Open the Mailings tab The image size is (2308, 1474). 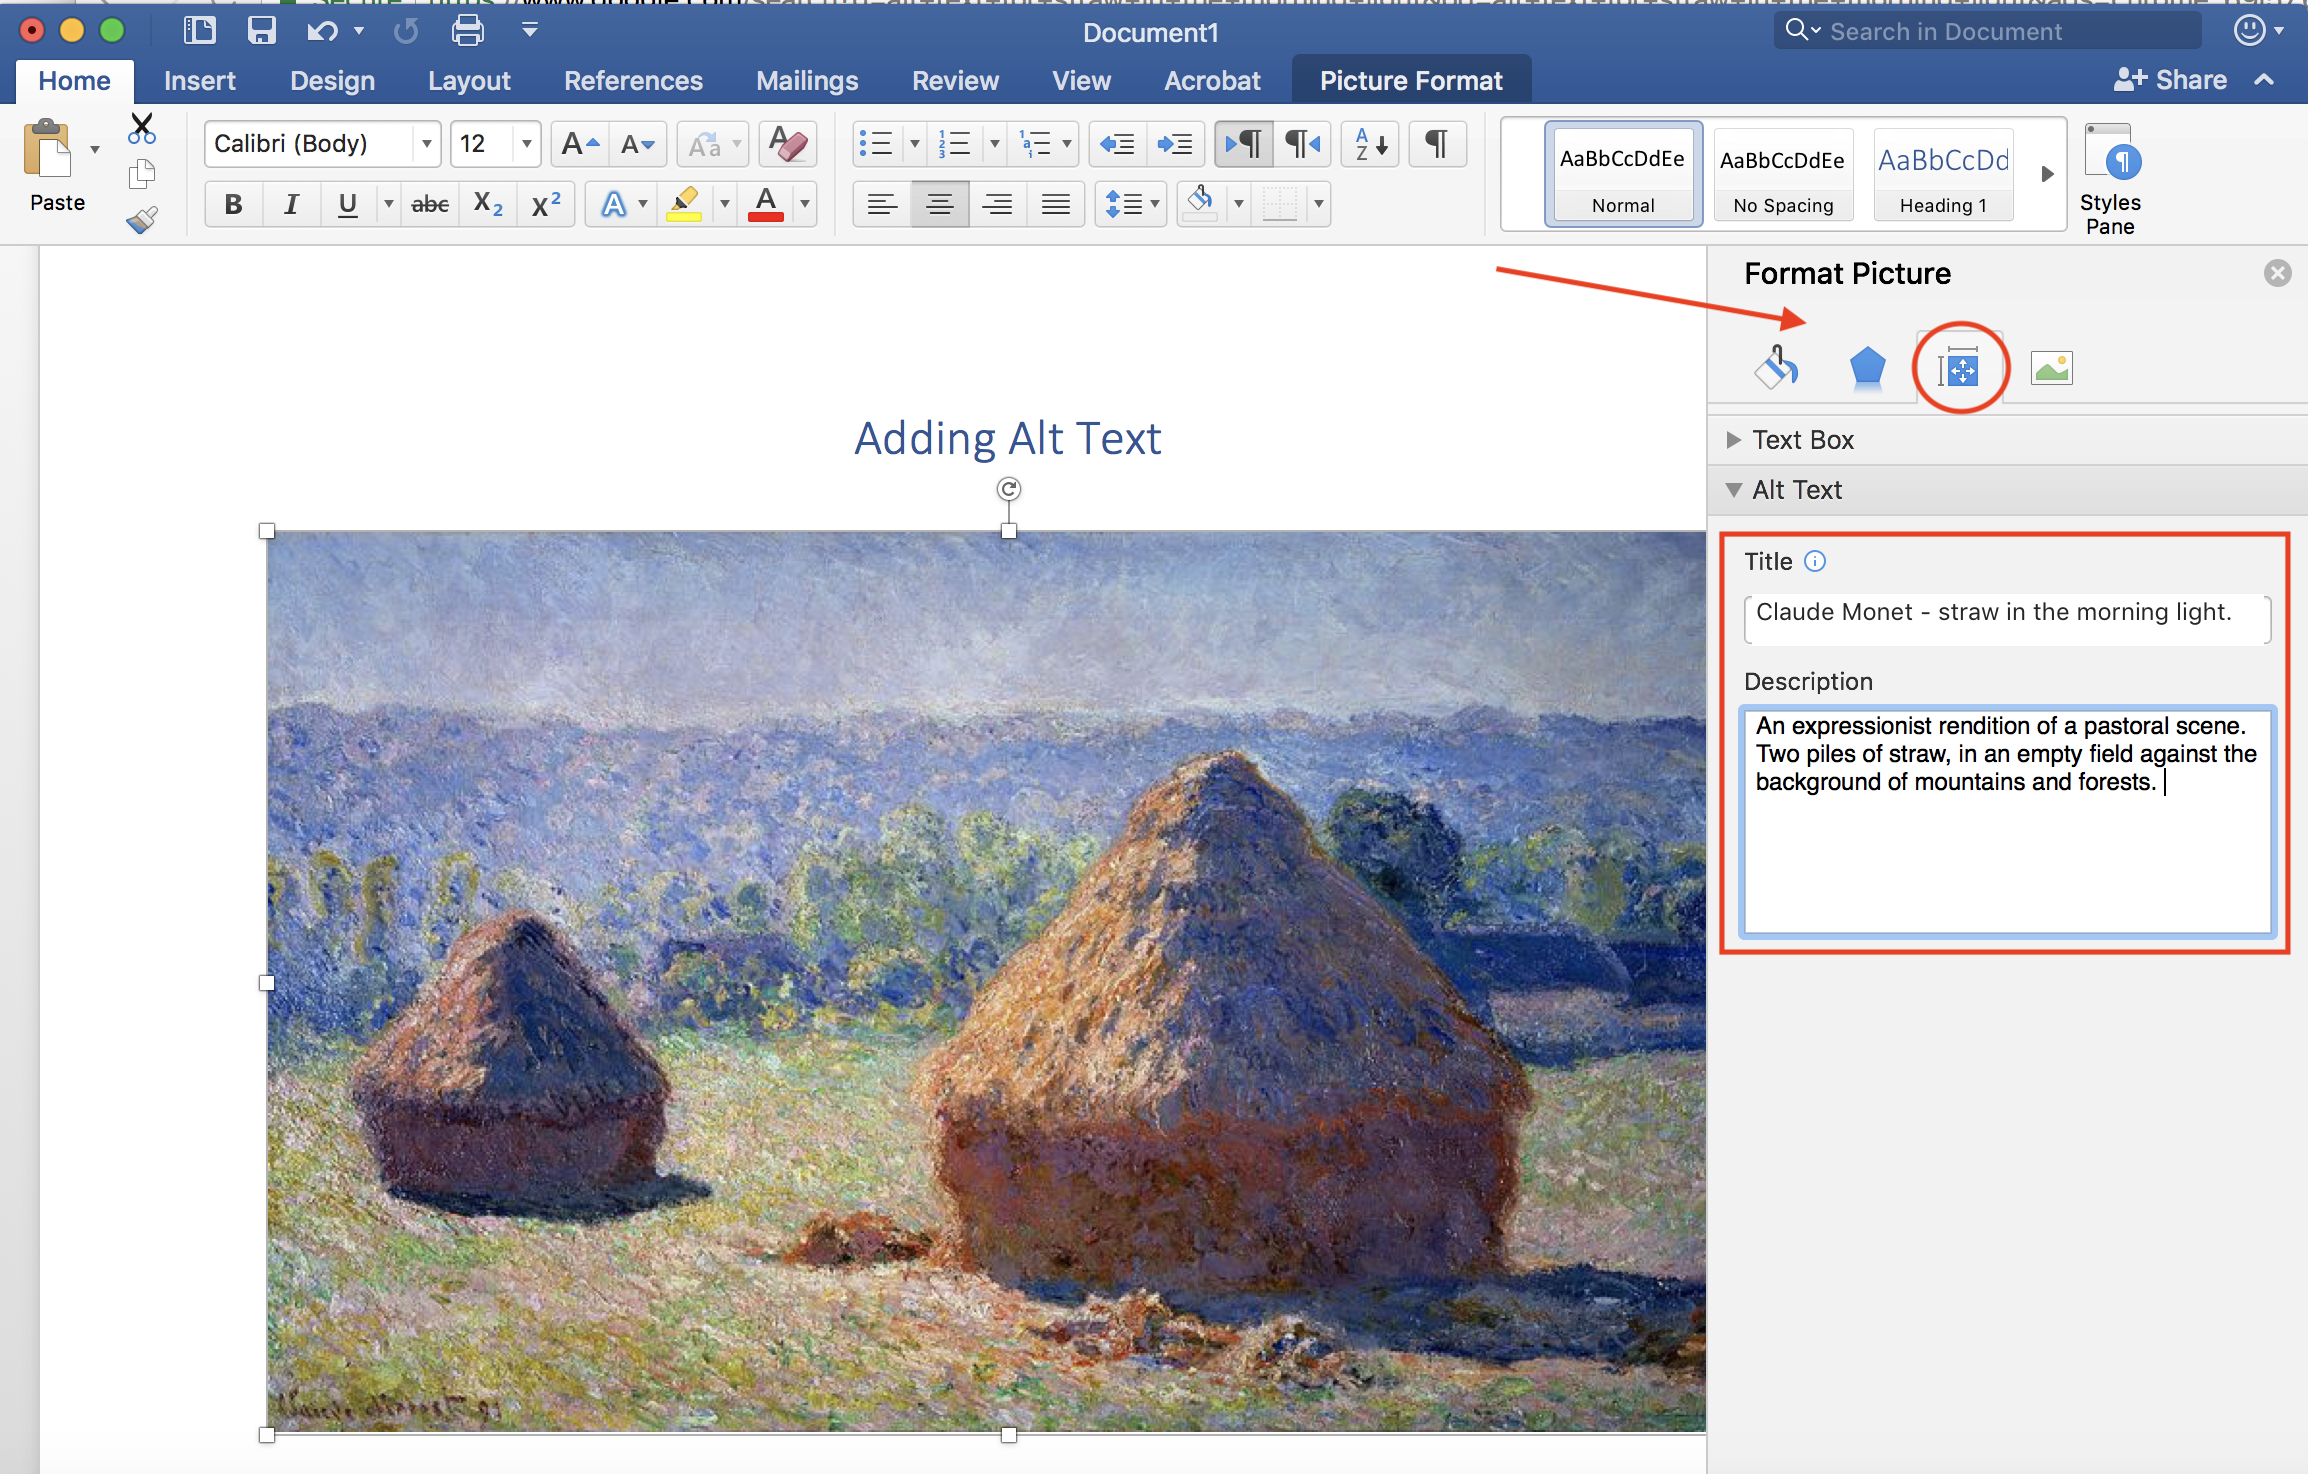click(807, 80)
